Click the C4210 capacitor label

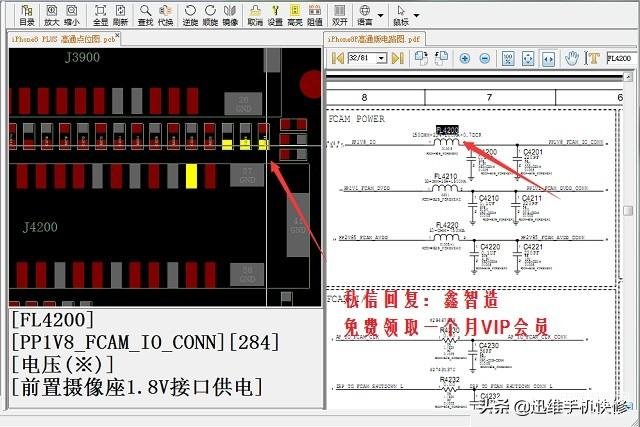point(489,198)
